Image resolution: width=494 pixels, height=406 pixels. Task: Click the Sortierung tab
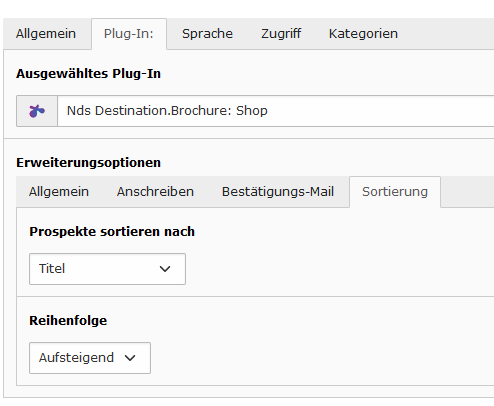click(395, 192)
